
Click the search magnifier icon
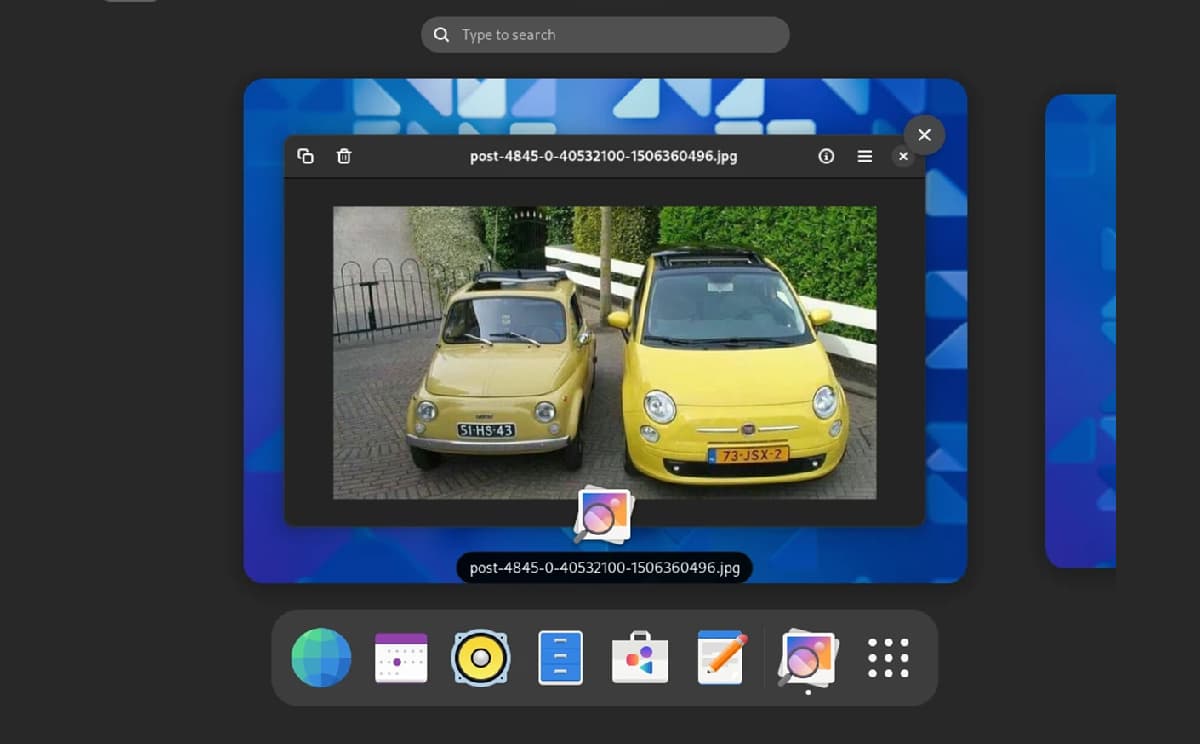coord(441,35)
